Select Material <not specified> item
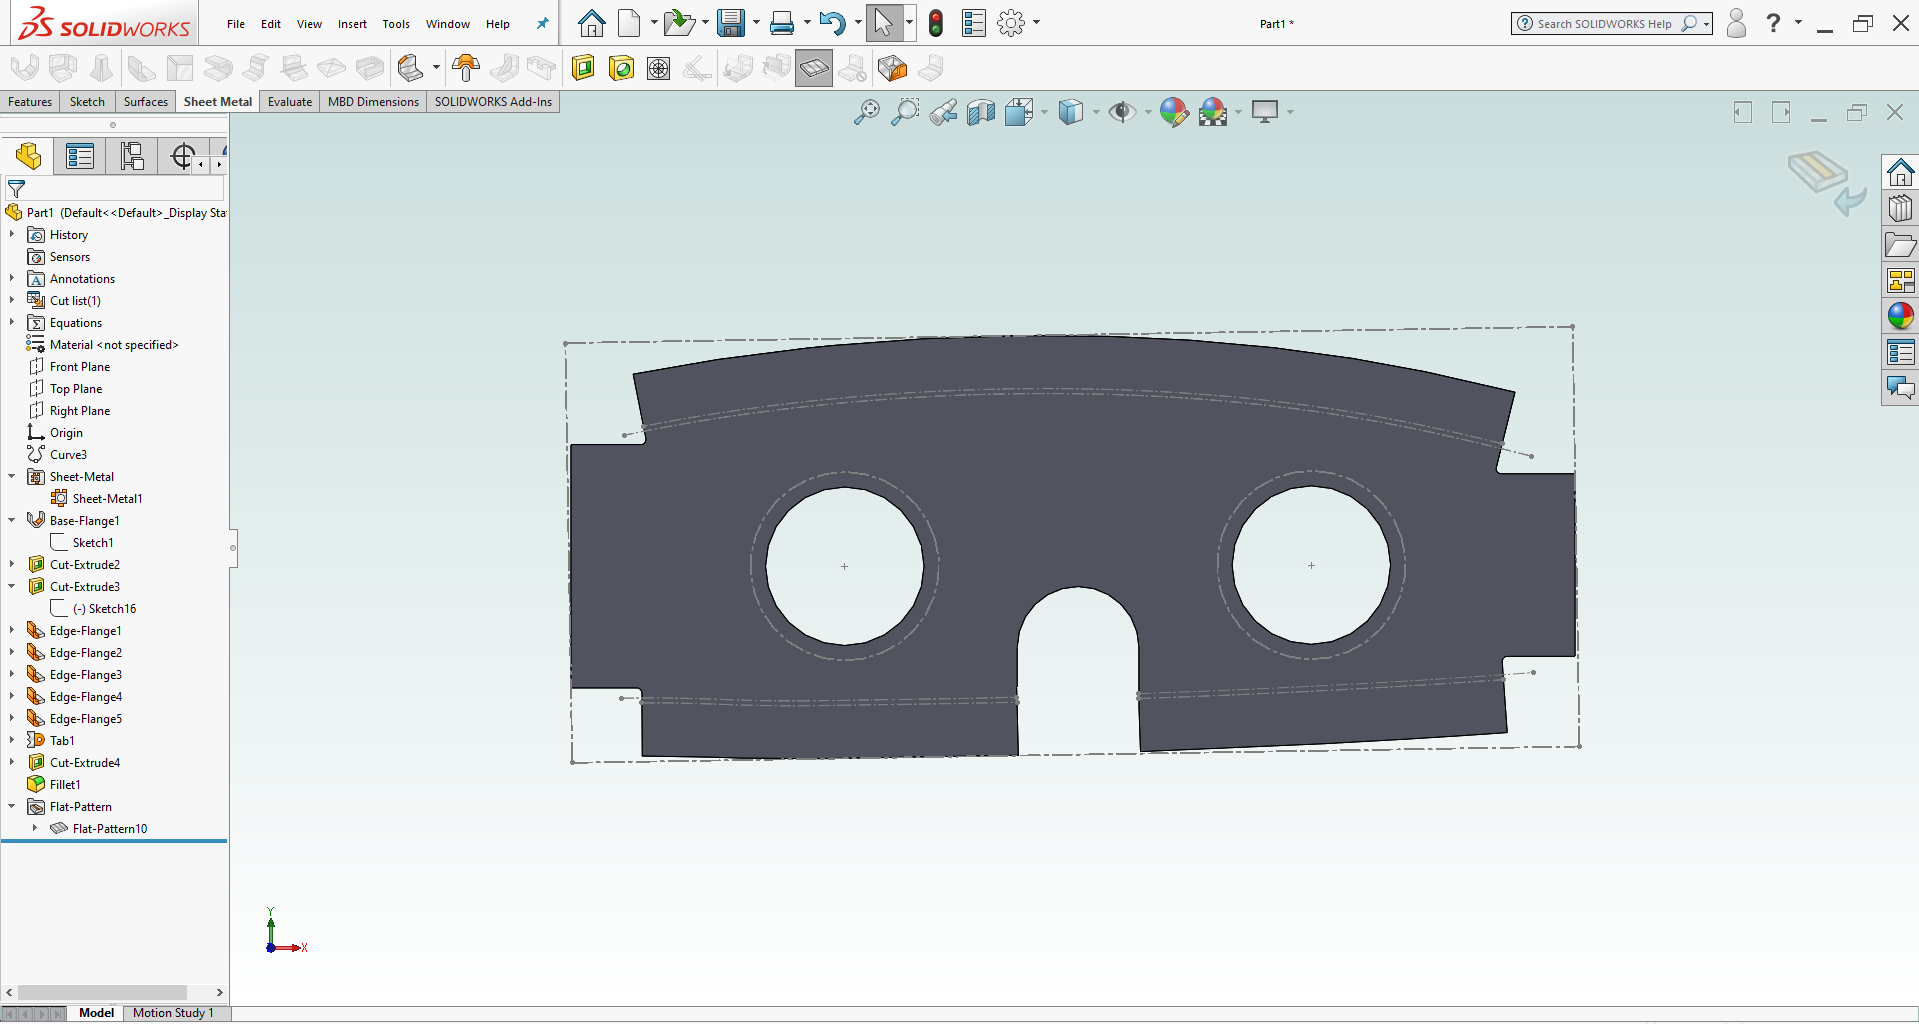The width and height of the screenshot is (1919, 1024). click(114, 345)
